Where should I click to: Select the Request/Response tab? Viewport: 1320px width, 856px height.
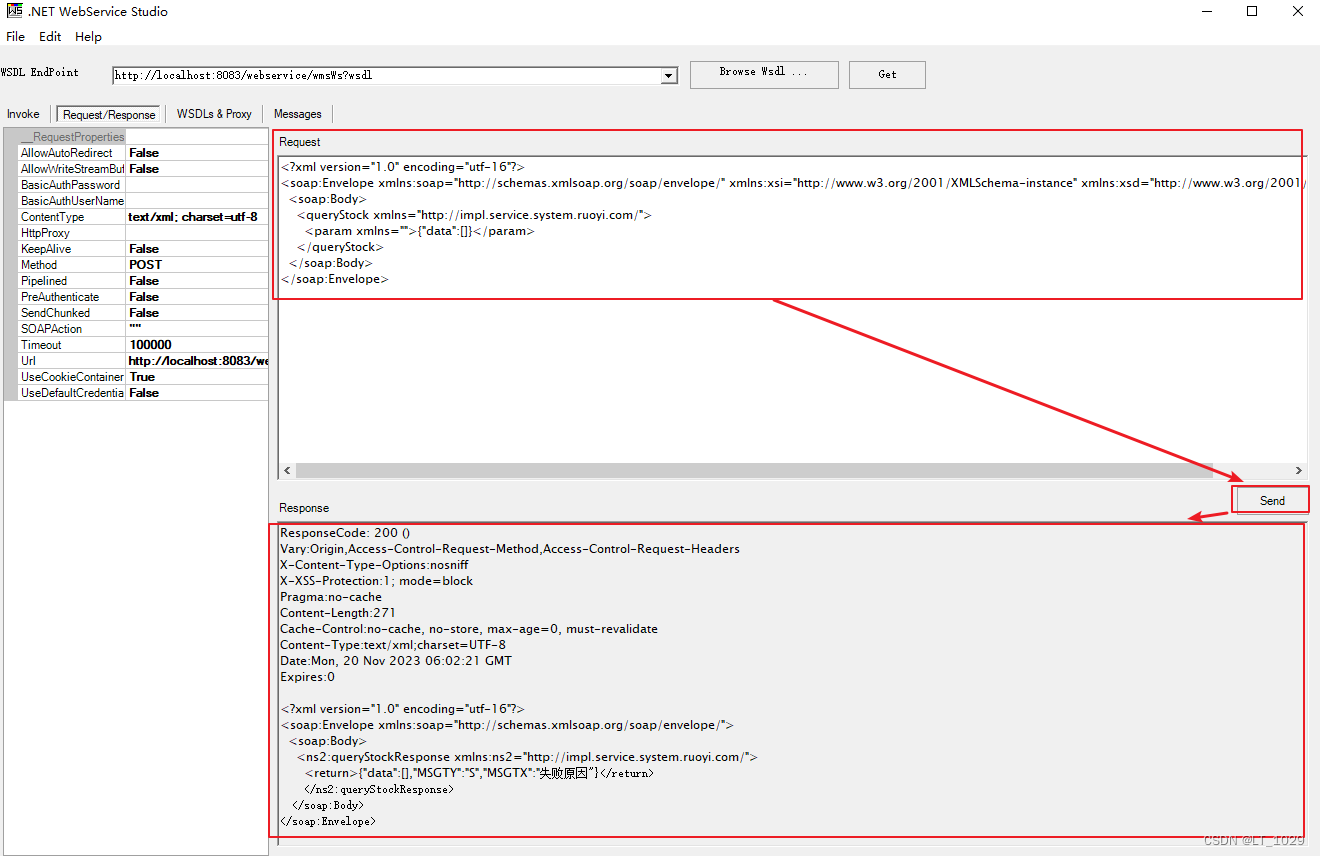109,114
